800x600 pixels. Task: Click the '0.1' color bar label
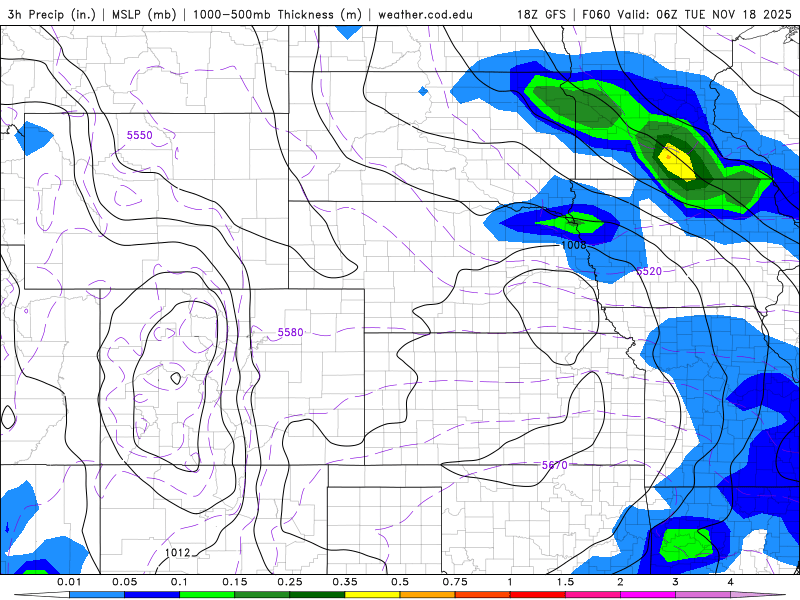[x=179, y=582]
